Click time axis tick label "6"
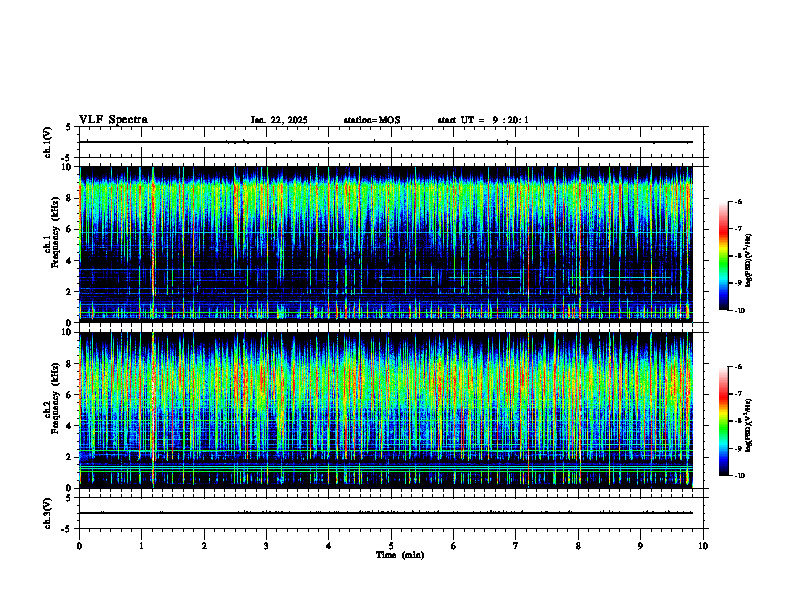This screenshot has width=792, height=612. coord(454,546)
